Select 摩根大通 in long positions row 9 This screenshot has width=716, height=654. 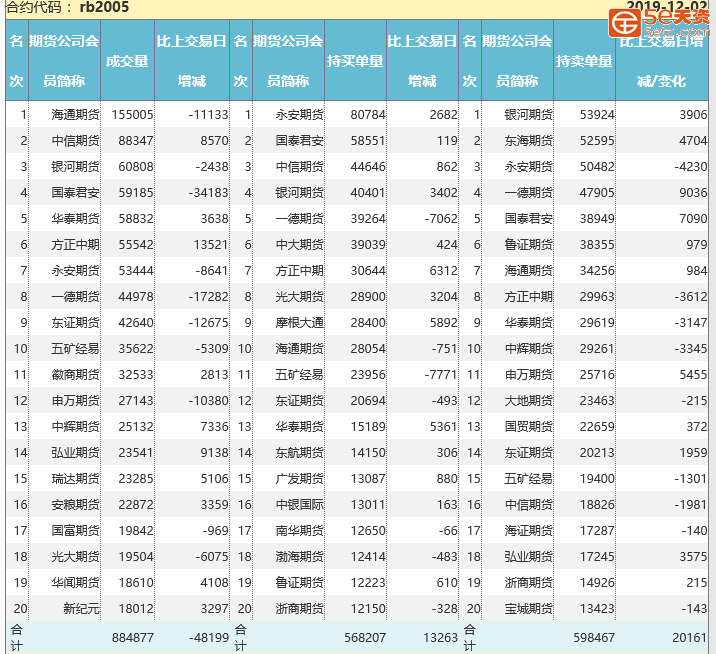(300, 323)
